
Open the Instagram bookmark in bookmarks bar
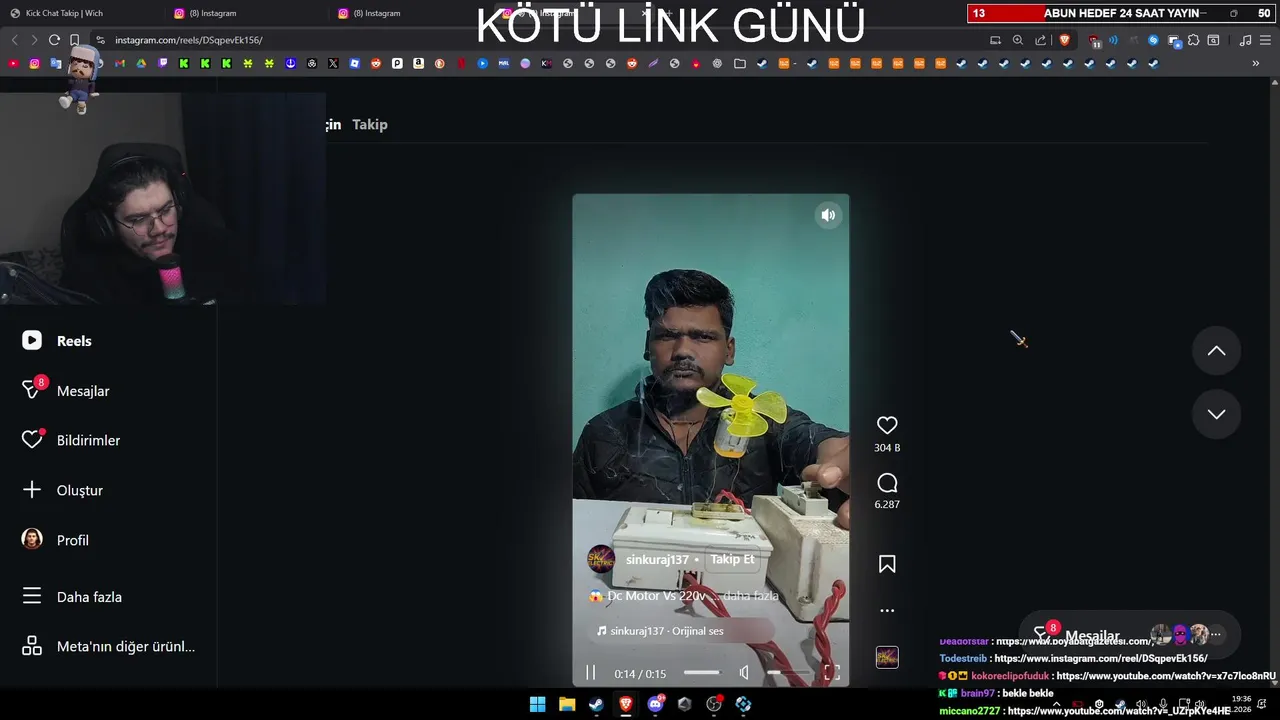[34, 63]
